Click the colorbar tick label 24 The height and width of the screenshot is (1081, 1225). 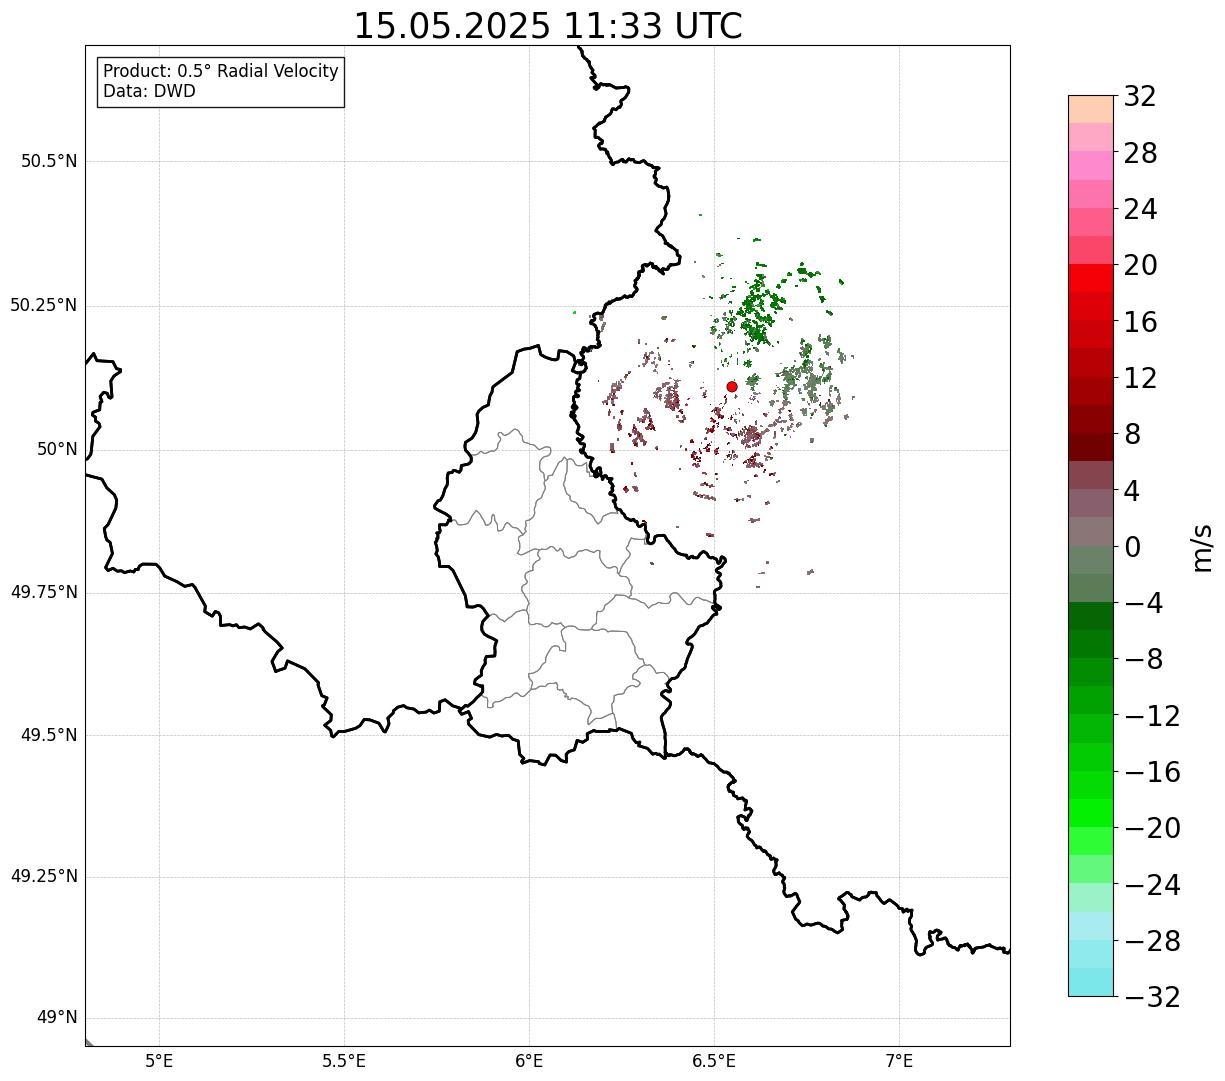(x=1140, y=209)
